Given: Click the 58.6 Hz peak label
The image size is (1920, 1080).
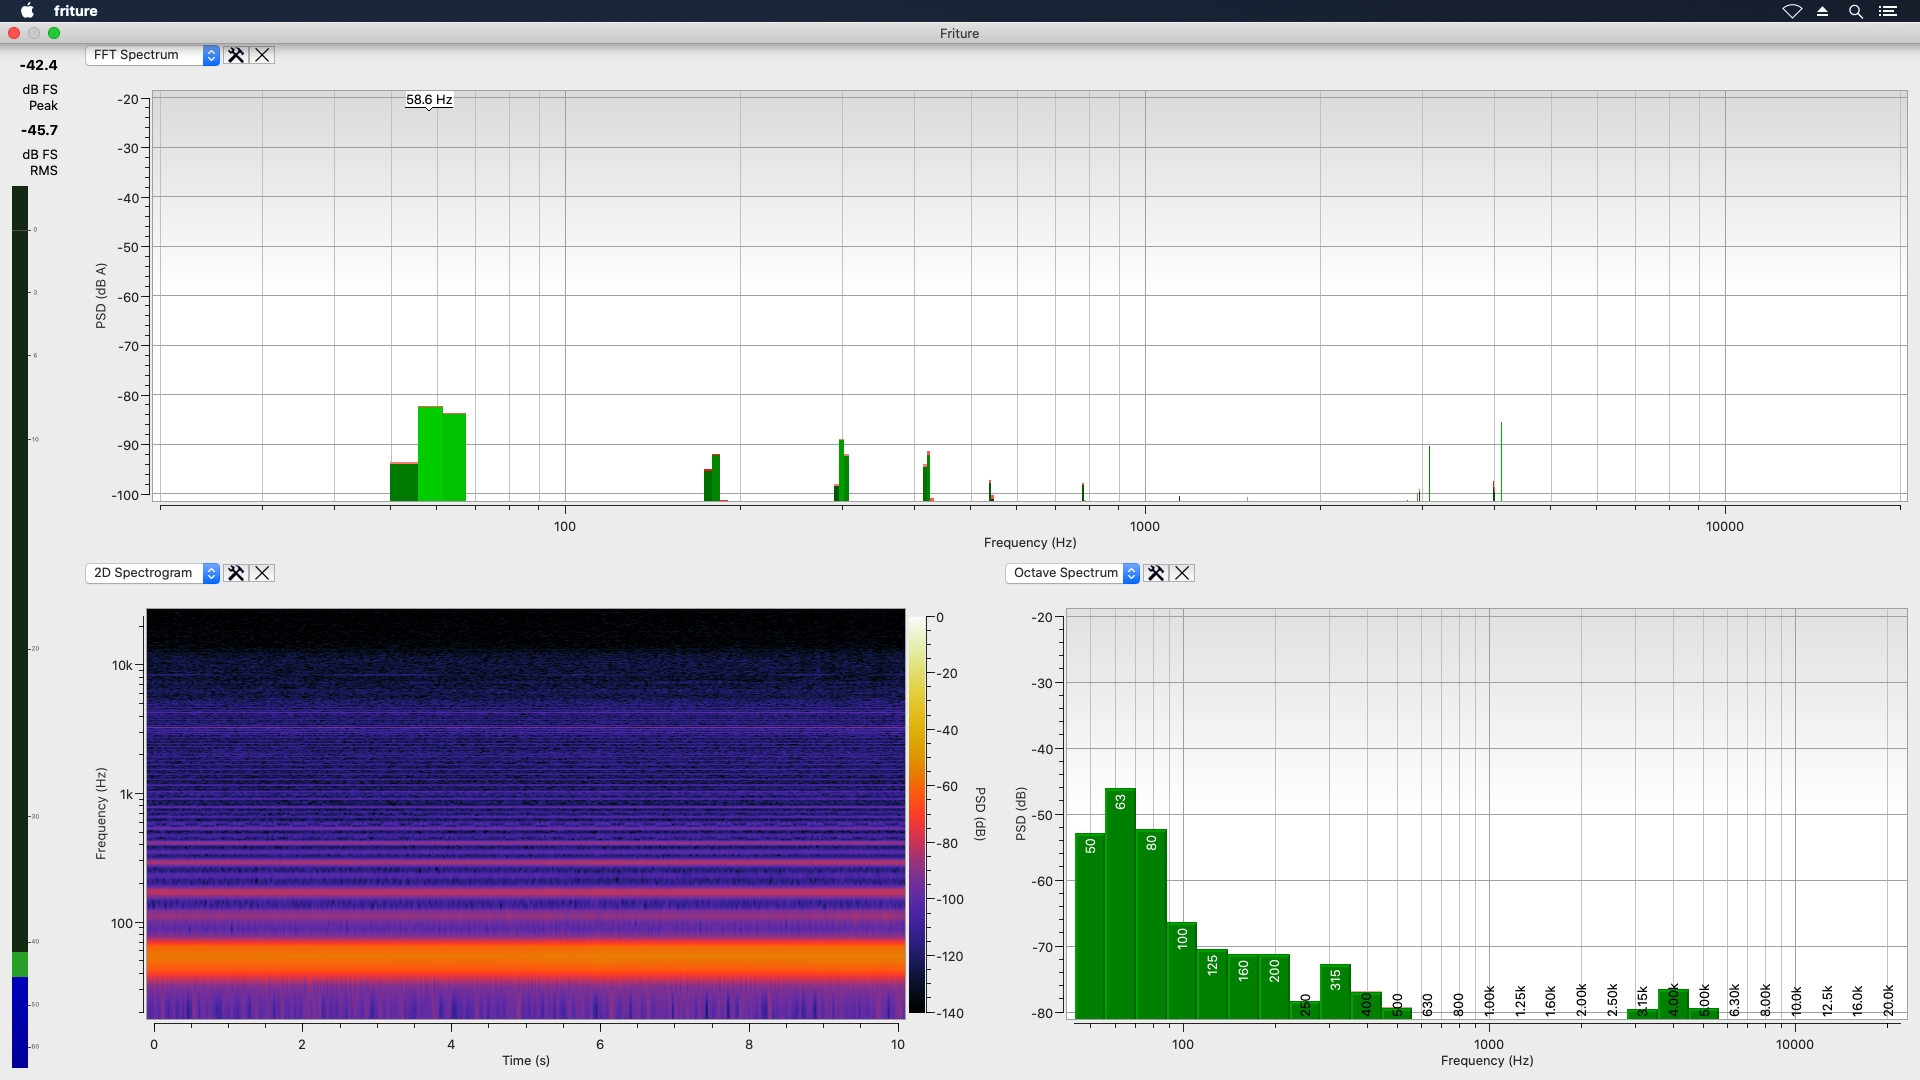Looking at the screenshot, I should coord(429,100).
